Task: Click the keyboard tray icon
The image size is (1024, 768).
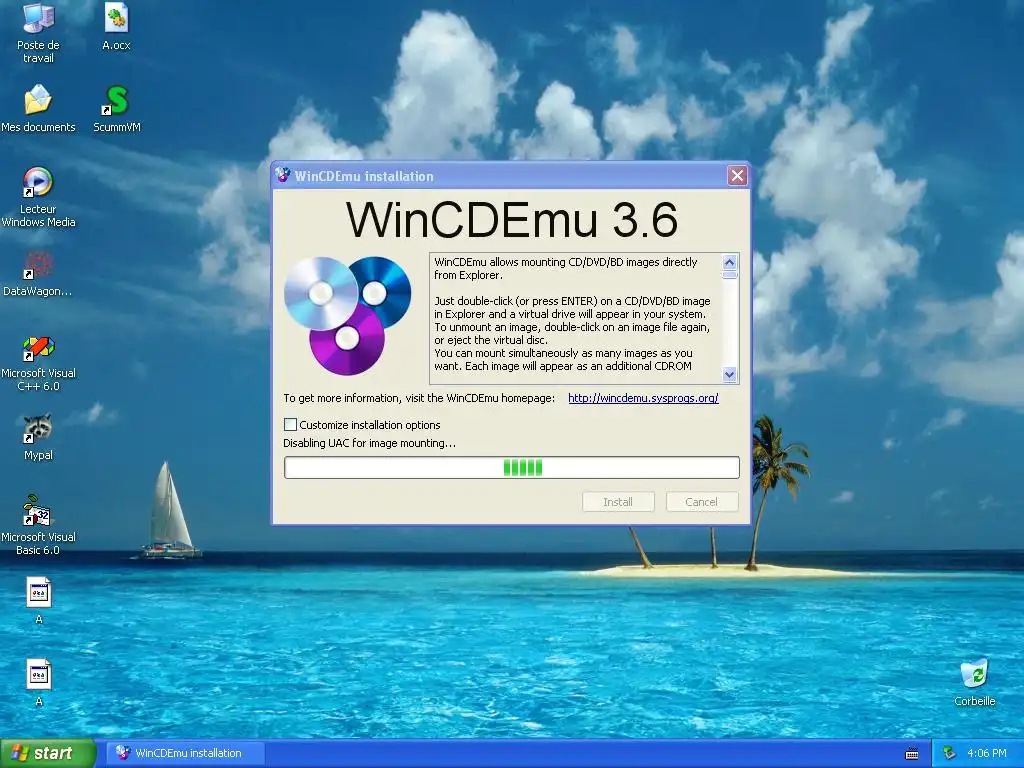Action: [x=912, y=754]
